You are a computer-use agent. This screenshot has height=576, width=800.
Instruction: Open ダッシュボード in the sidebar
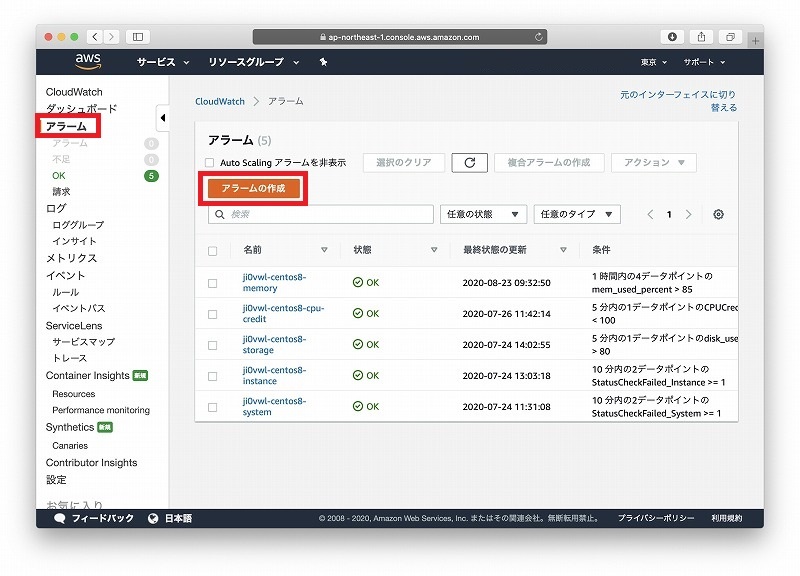81,109
